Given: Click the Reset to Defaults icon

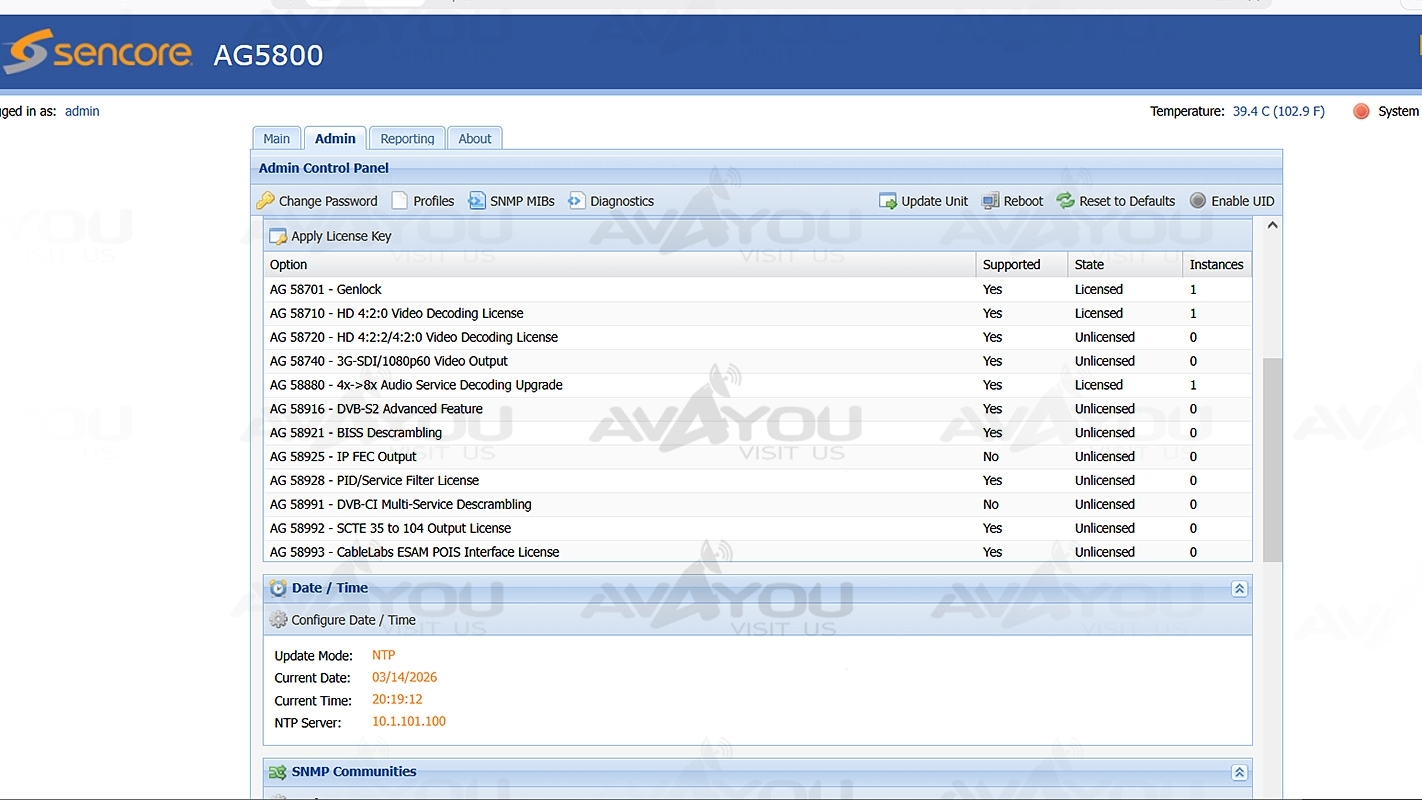Looking at the screenshot, I should [x=1066, y=201].
